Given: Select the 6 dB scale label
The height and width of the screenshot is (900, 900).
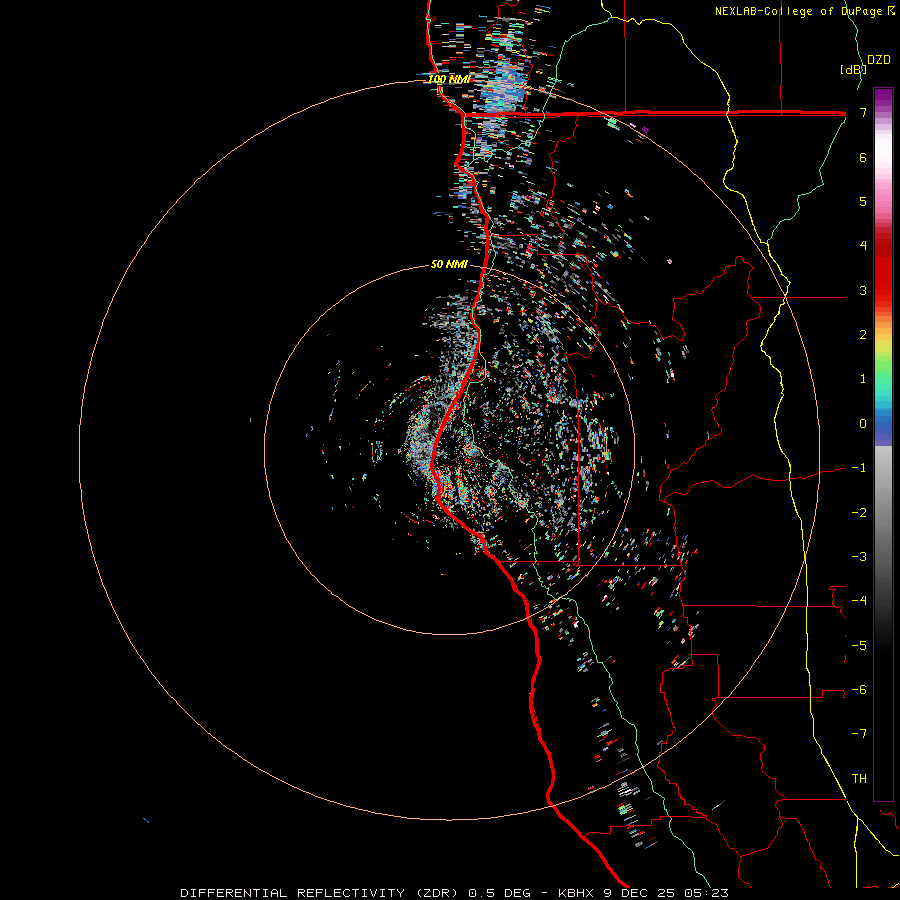Looking at the screenshot, I should tap(863, 157).
